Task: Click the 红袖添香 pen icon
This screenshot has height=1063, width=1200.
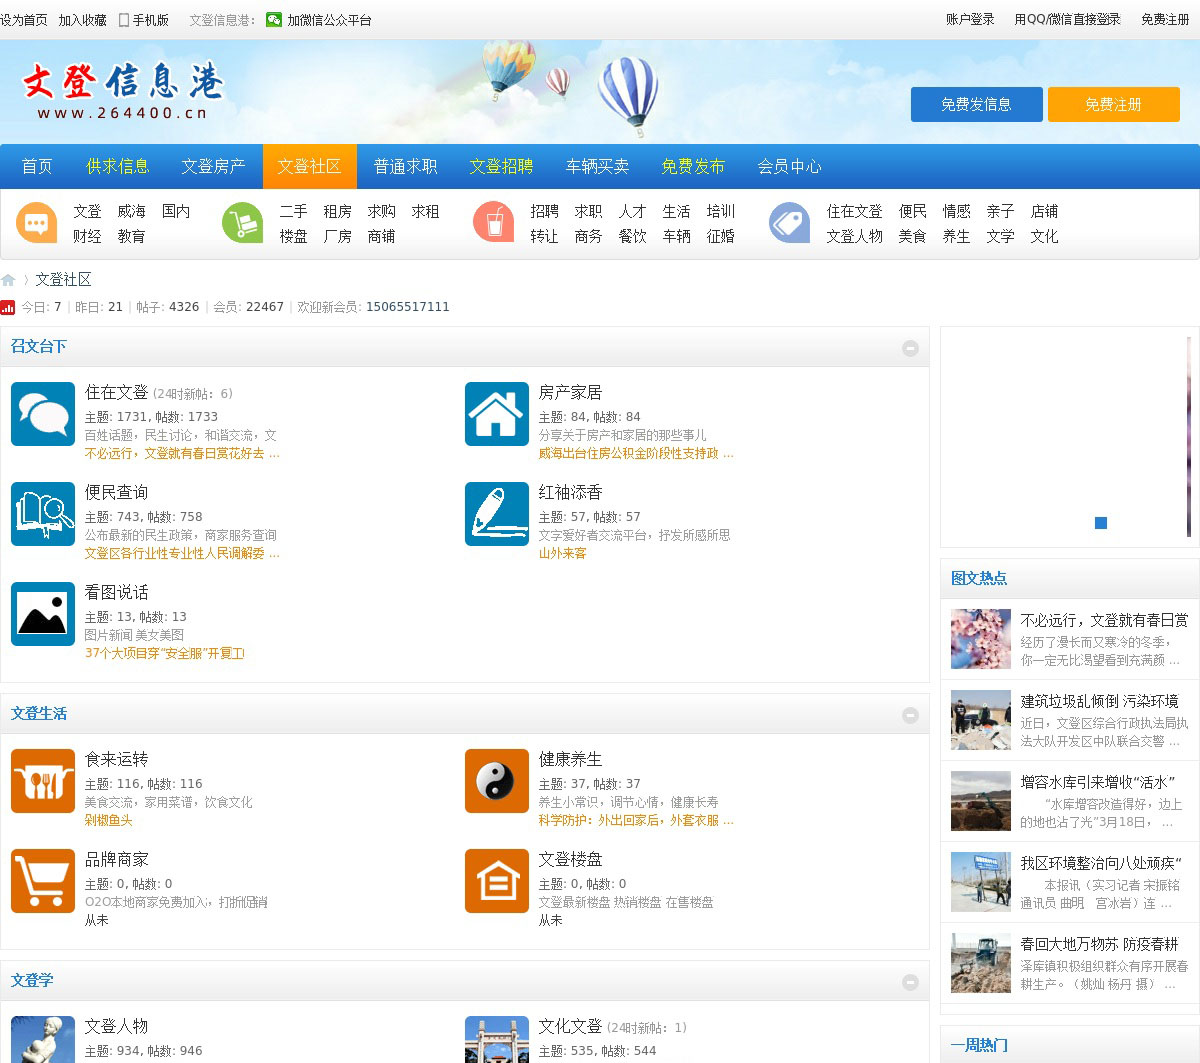Action: (496, 514)
